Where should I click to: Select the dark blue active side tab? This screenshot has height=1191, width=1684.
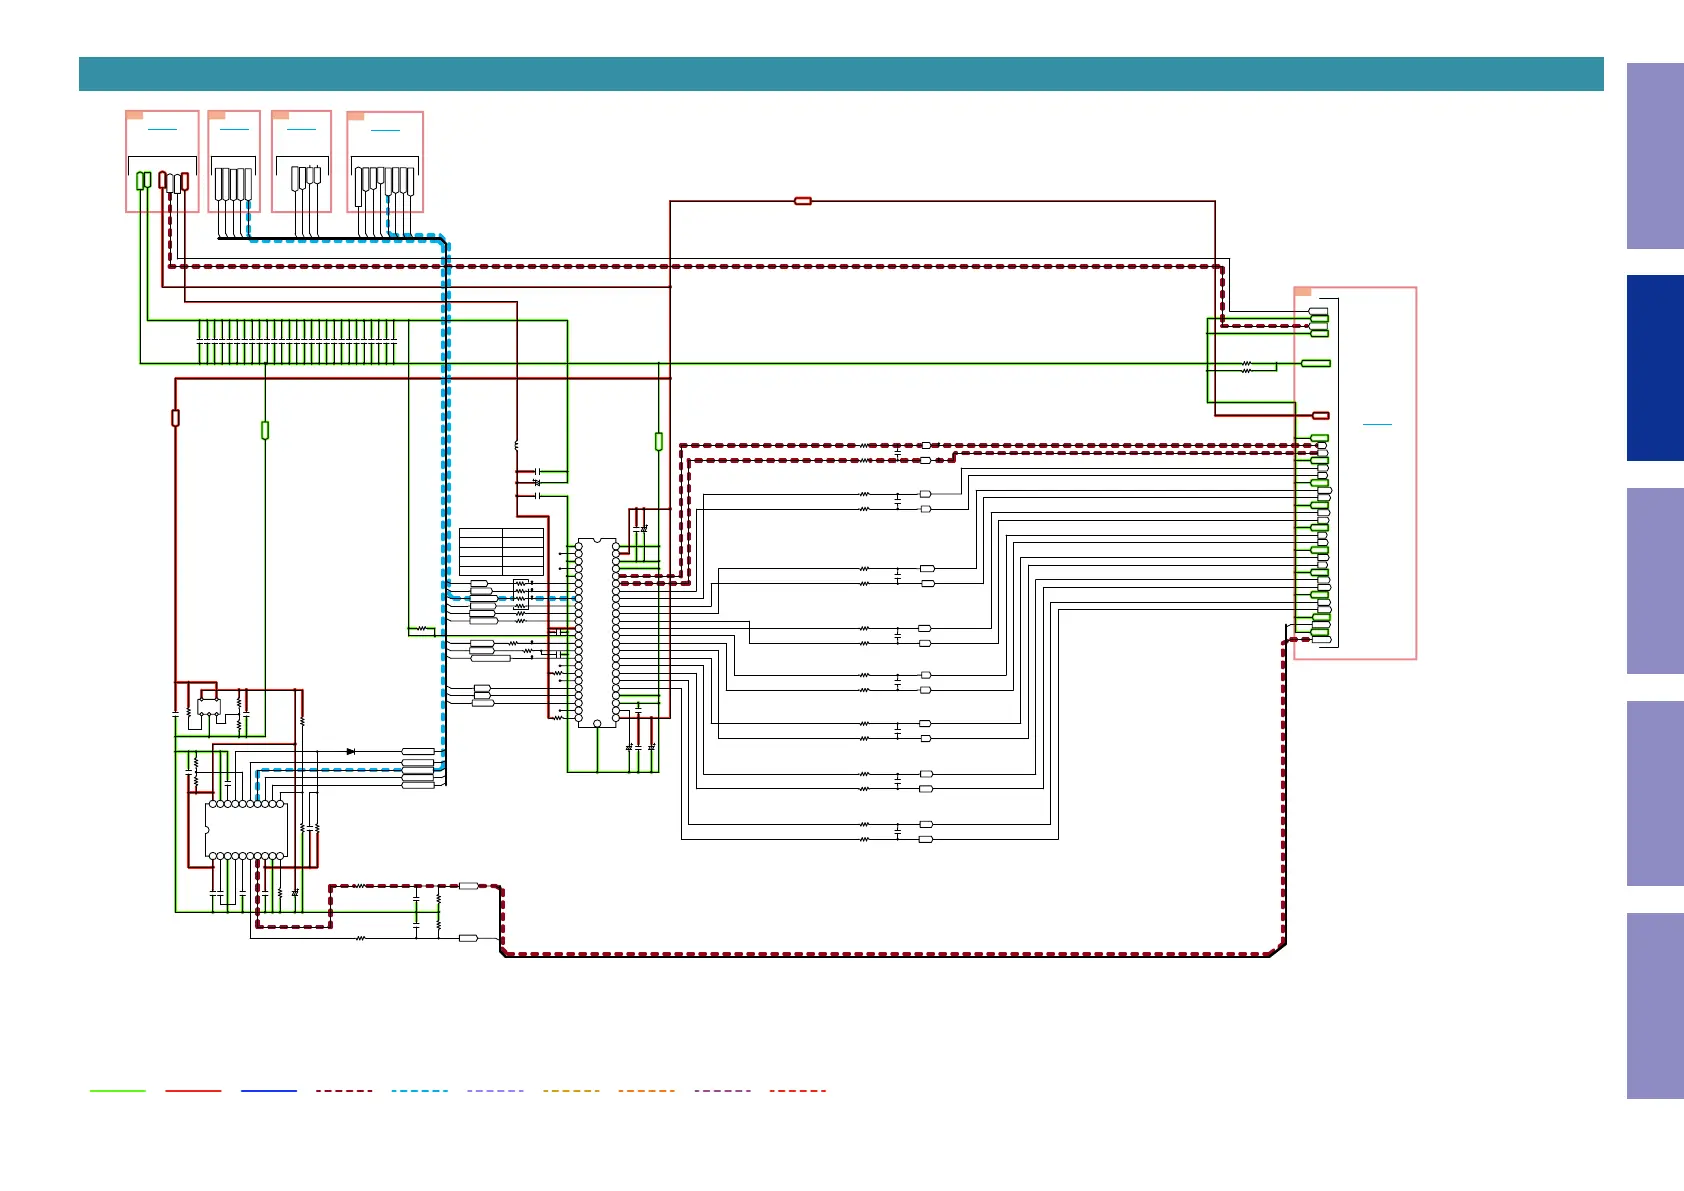click(1655, 368)
